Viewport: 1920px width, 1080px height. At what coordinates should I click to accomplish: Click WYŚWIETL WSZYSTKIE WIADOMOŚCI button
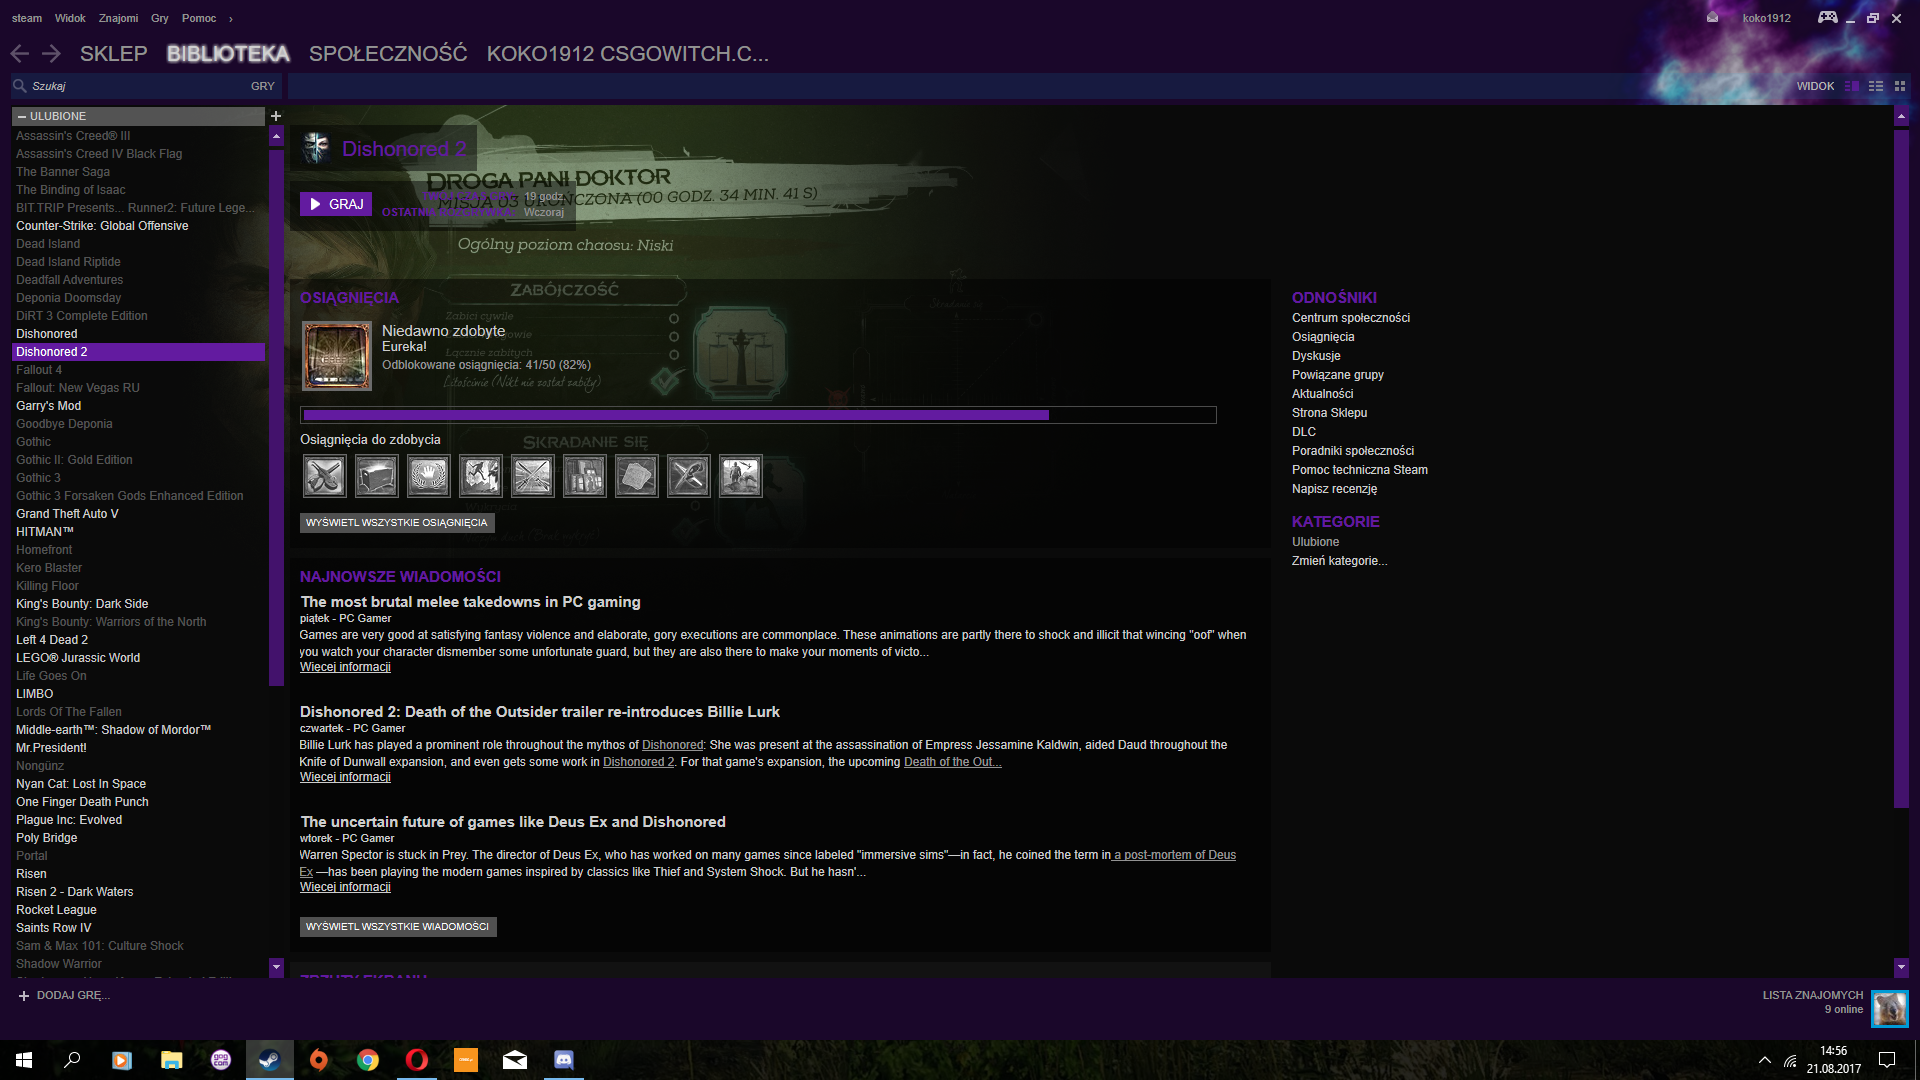click(x=398, y=927)
